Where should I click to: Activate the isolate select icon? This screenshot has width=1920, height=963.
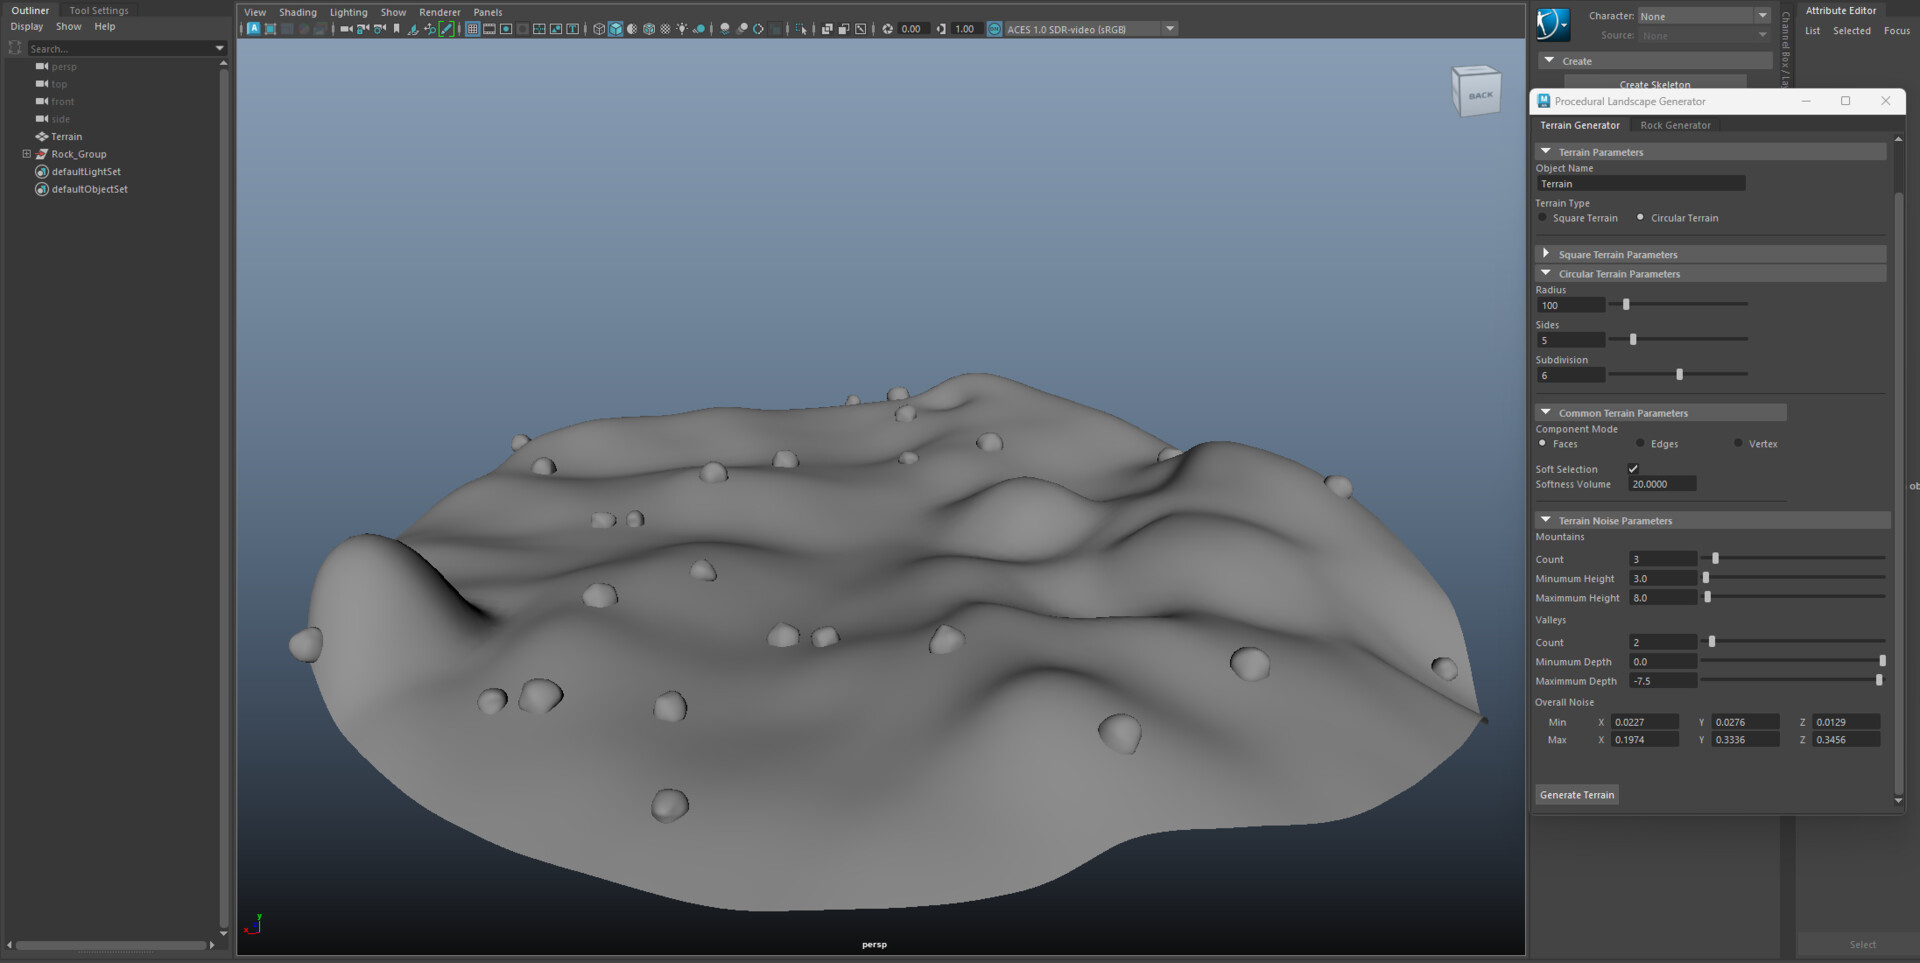[x=802, y=29]
